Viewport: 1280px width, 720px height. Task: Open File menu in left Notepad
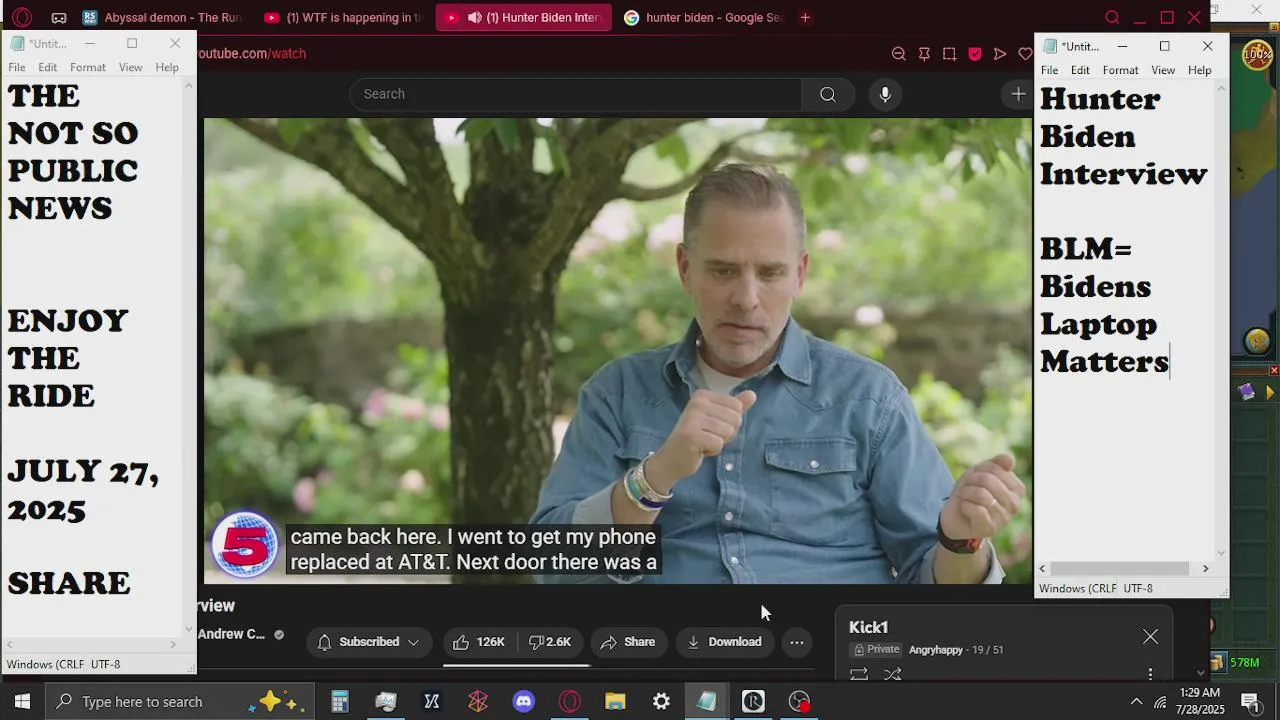click(x=17, y=67)
